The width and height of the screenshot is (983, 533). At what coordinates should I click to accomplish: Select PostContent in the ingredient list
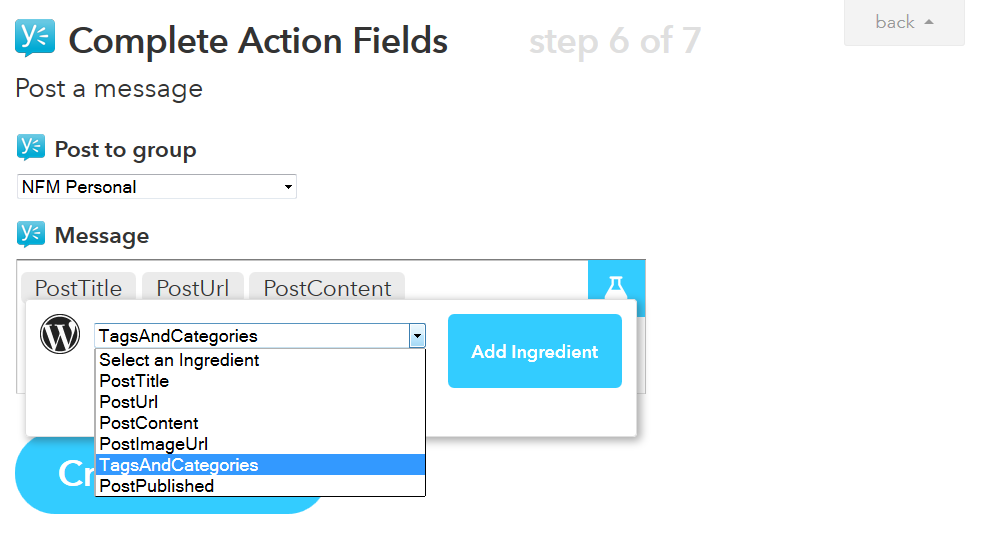tap(149, 423)
